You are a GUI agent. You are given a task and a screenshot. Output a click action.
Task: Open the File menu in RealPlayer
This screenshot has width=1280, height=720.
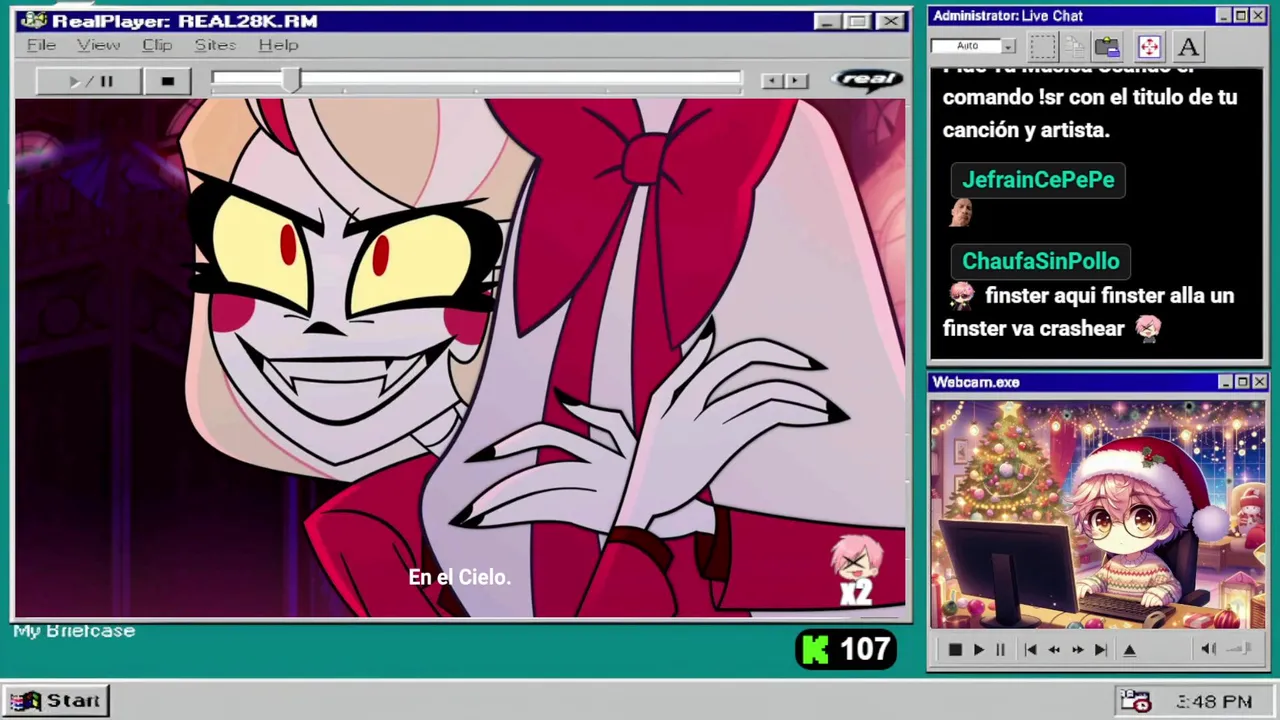41,45
